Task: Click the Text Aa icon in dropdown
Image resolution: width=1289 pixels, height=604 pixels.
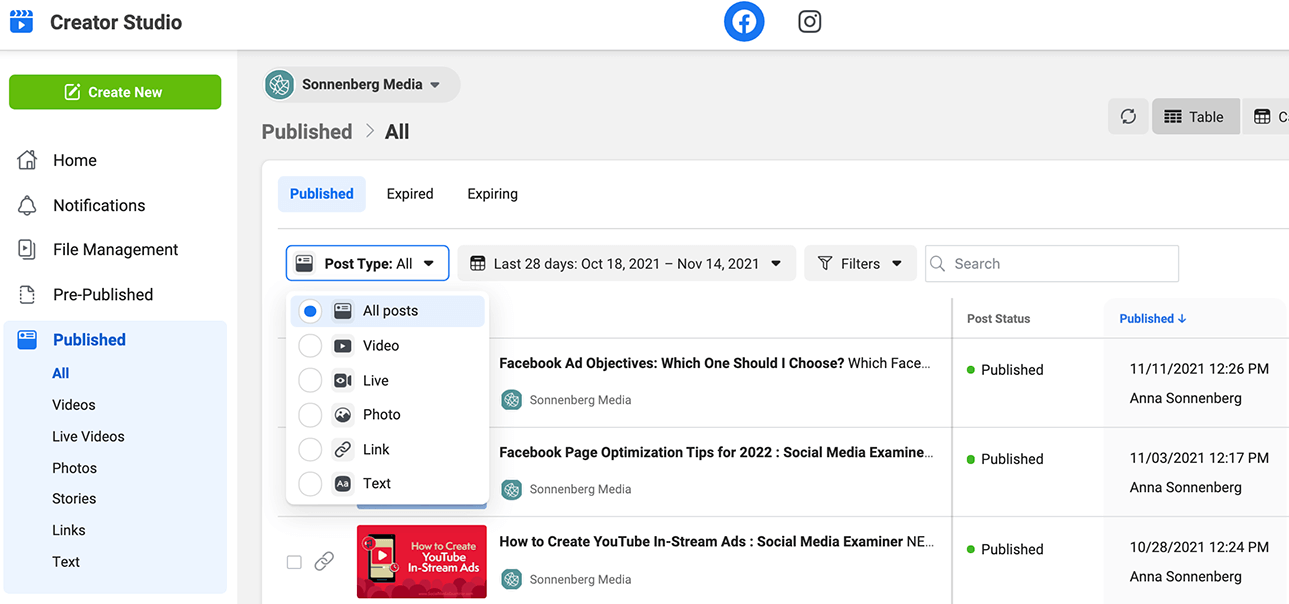Action: click(x=343, y=484)
